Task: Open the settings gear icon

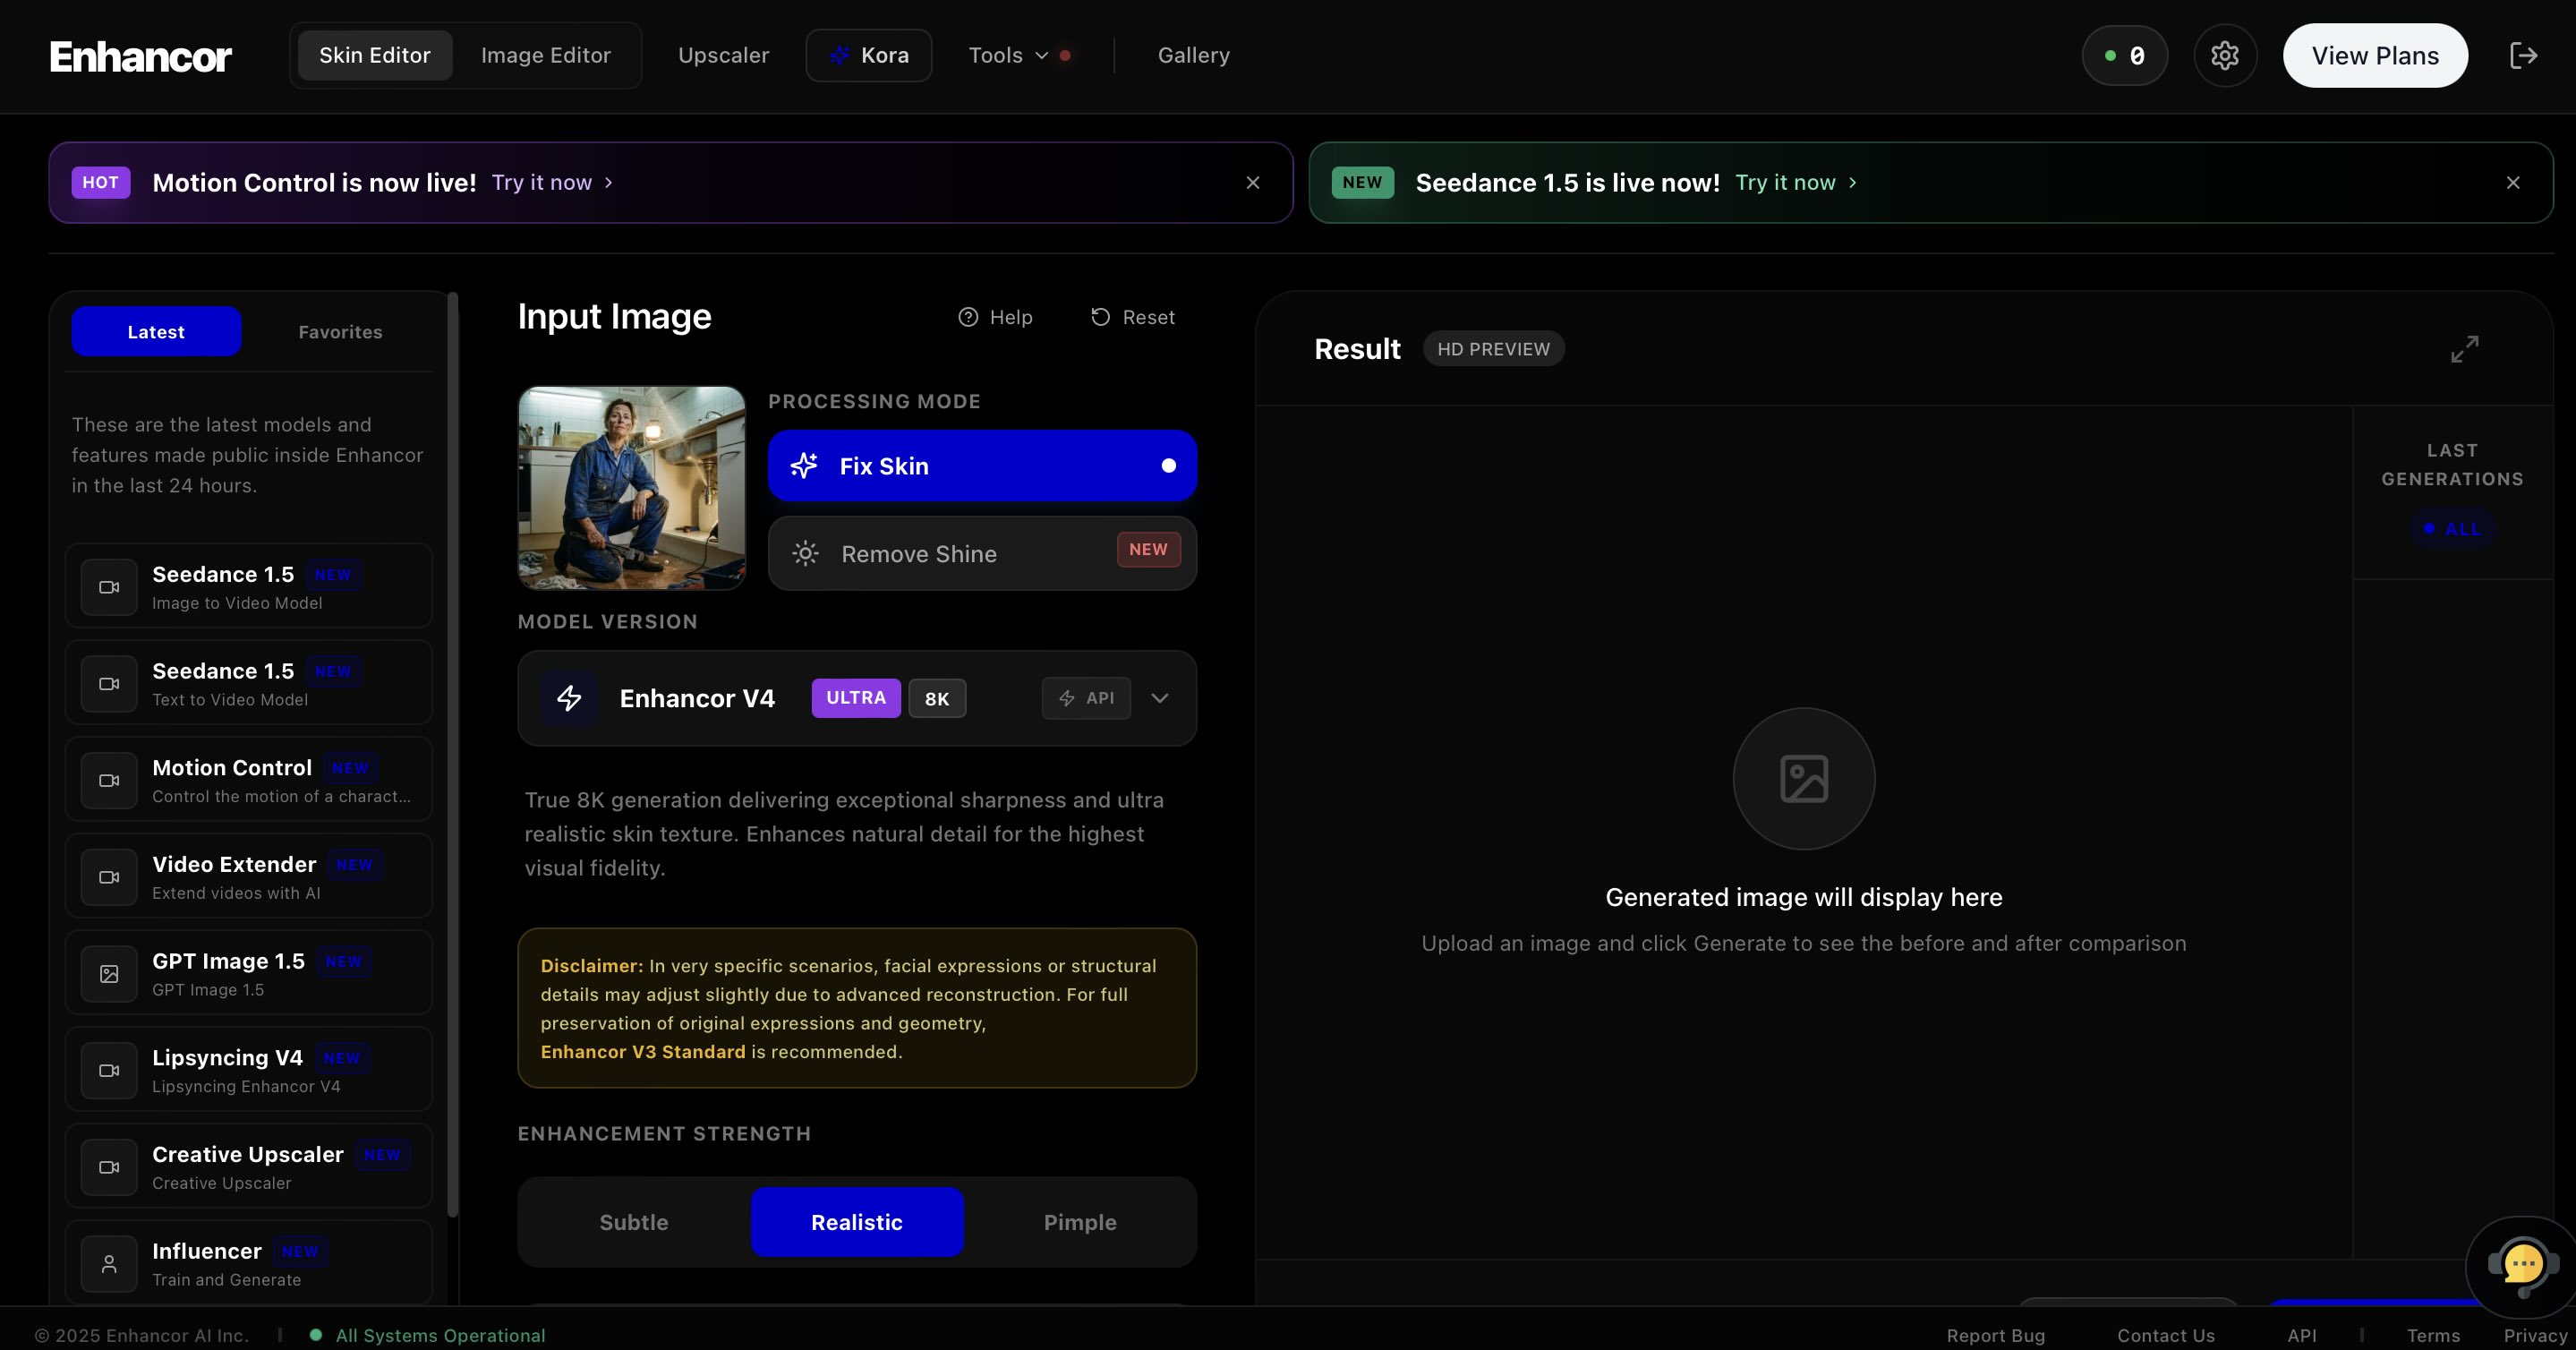Action: (2224, 56)
